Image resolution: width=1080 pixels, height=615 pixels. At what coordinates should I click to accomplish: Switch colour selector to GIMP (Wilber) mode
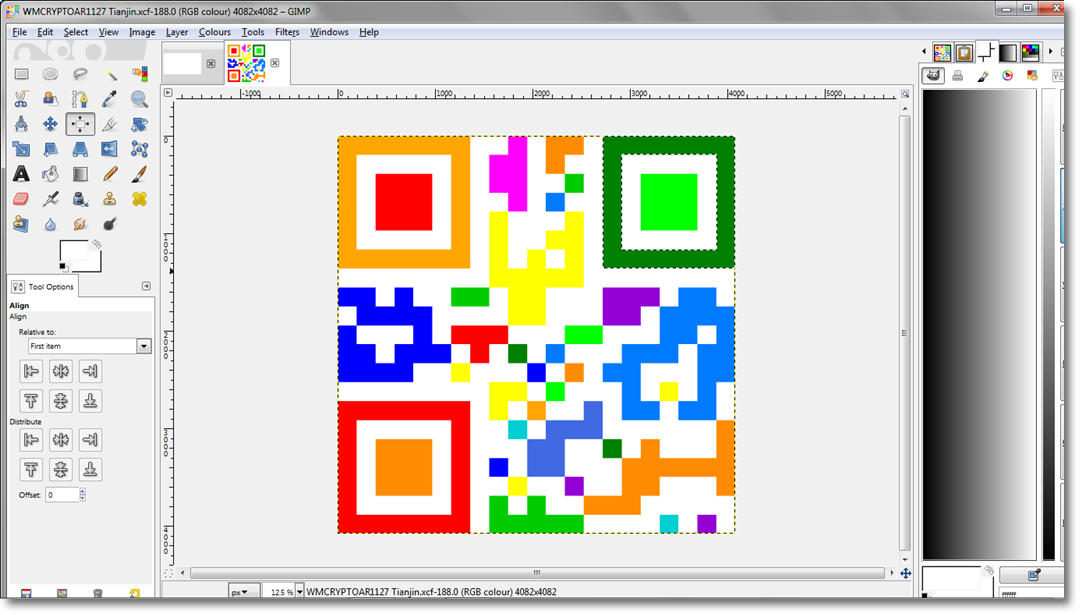click(x=933, y=76)
